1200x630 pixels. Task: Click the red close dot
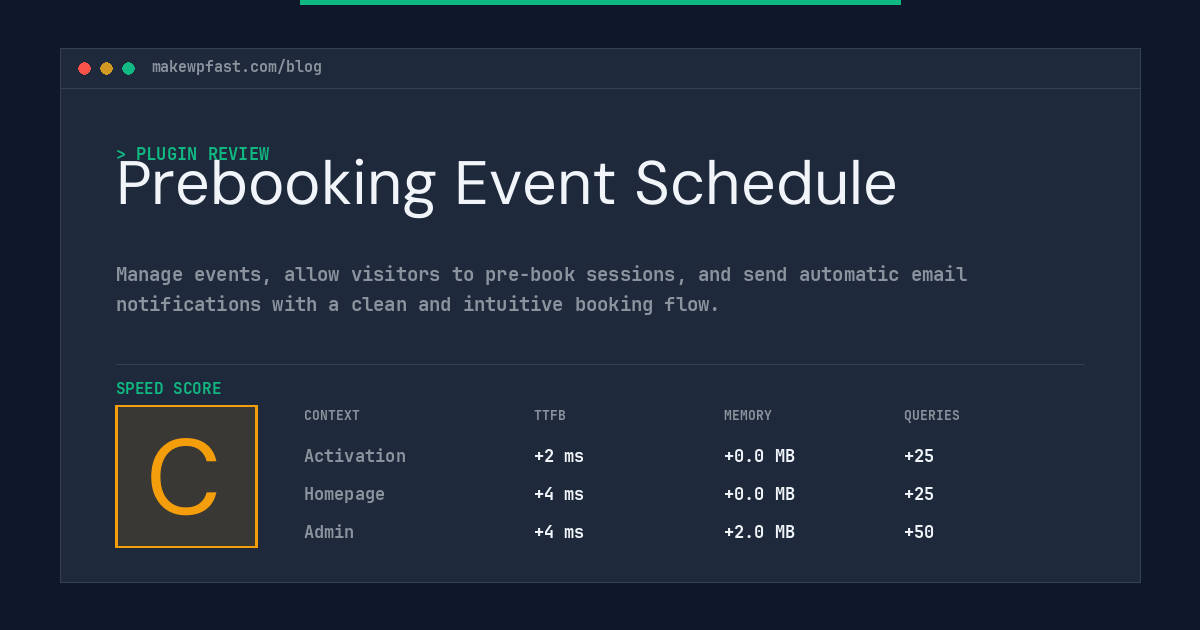point(84,68)
